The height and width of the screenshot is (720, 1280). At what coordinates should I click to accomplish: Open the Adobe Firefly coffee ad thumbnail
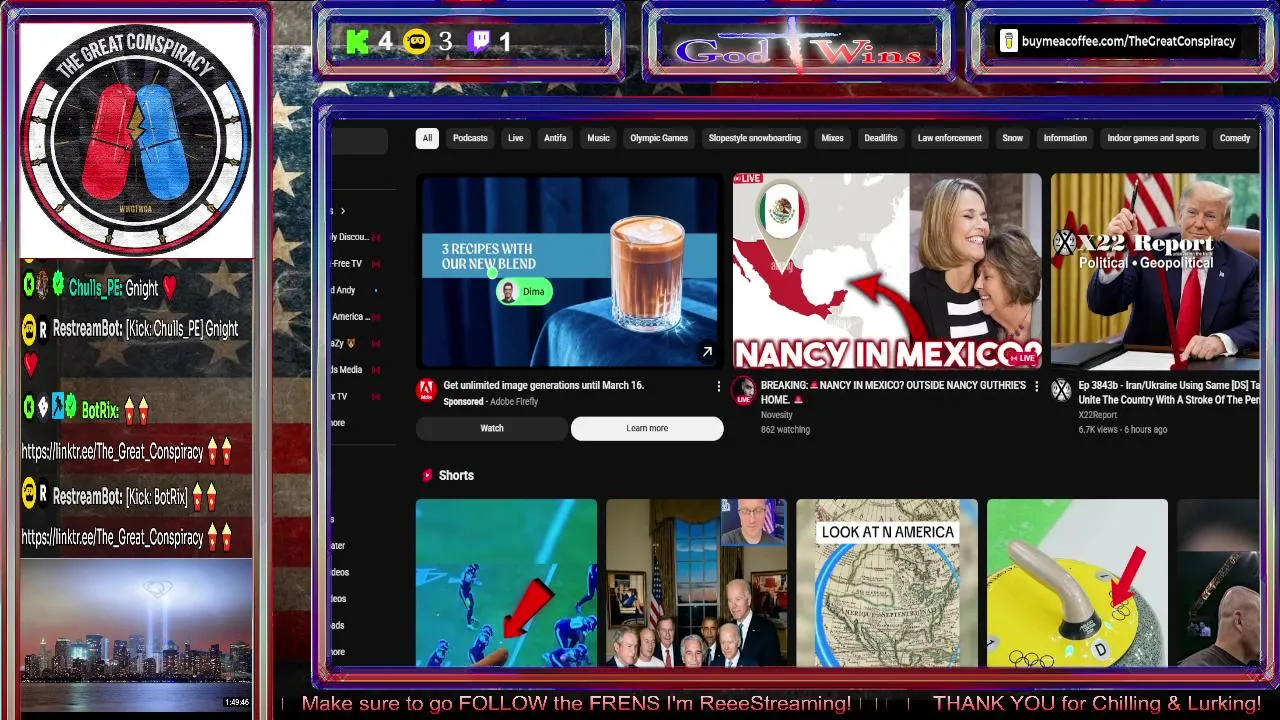pos(569,271)
